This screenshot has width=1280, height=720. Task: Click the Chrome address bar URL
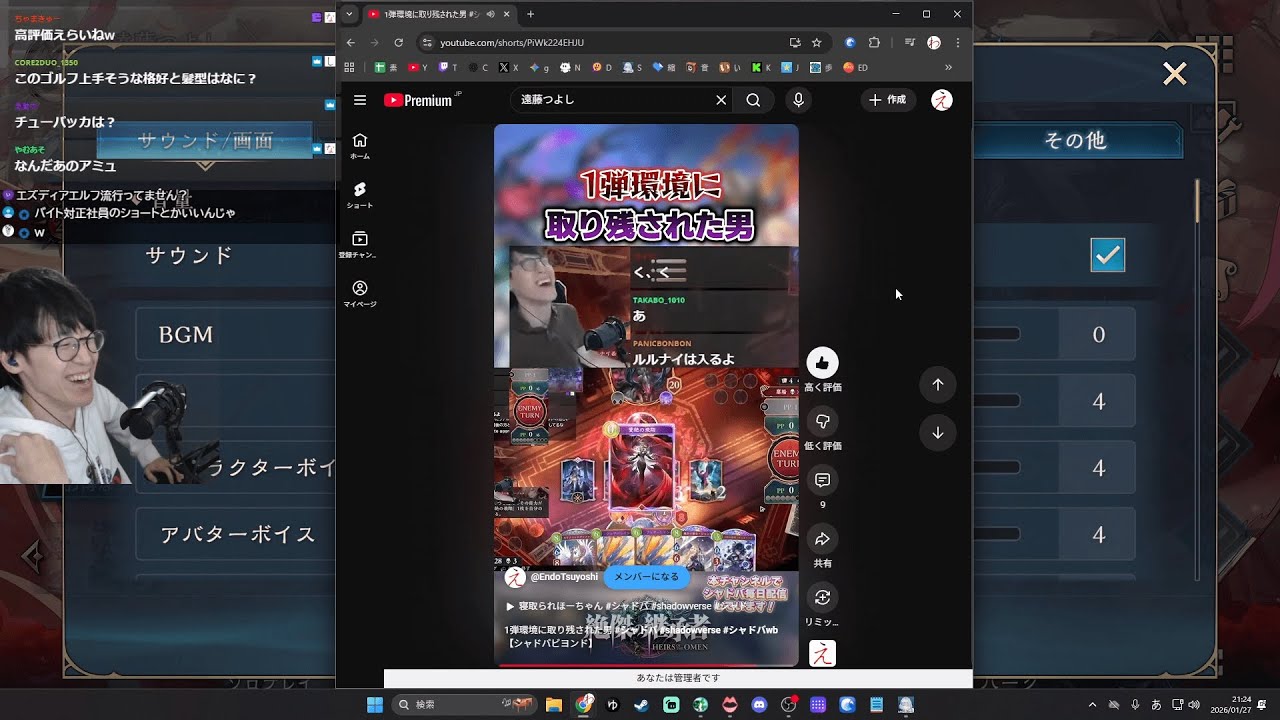coord(512,43)
